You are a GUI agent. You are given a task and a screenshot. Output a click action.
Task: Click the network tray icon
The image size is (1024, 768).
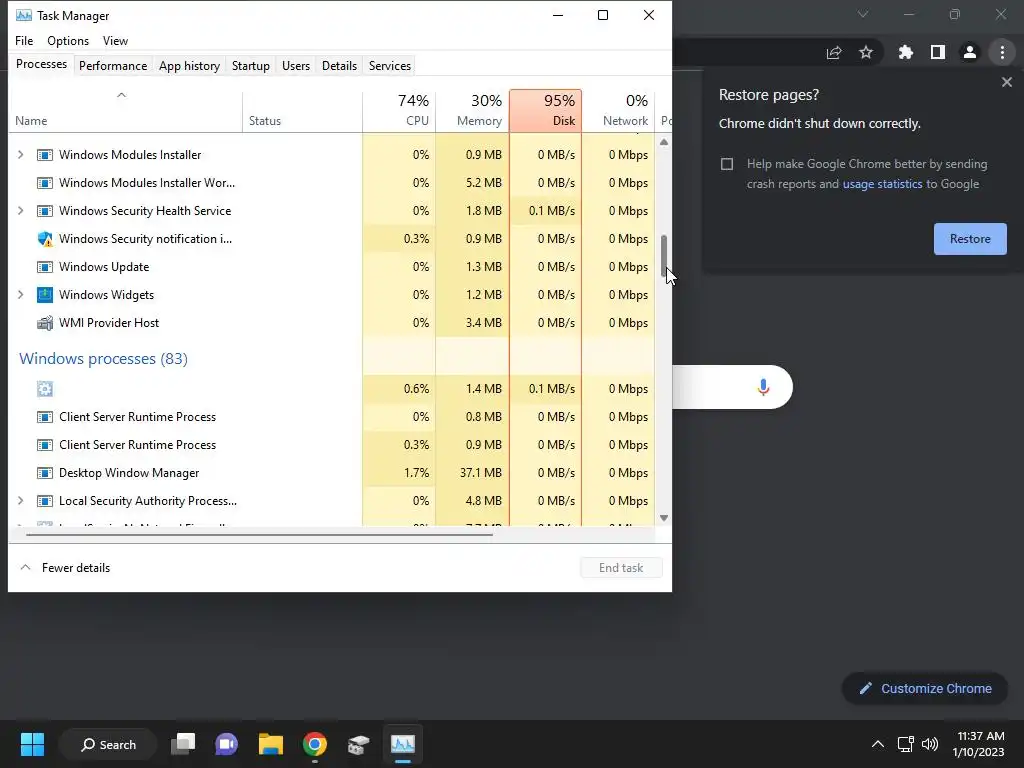tap(905, 744)
